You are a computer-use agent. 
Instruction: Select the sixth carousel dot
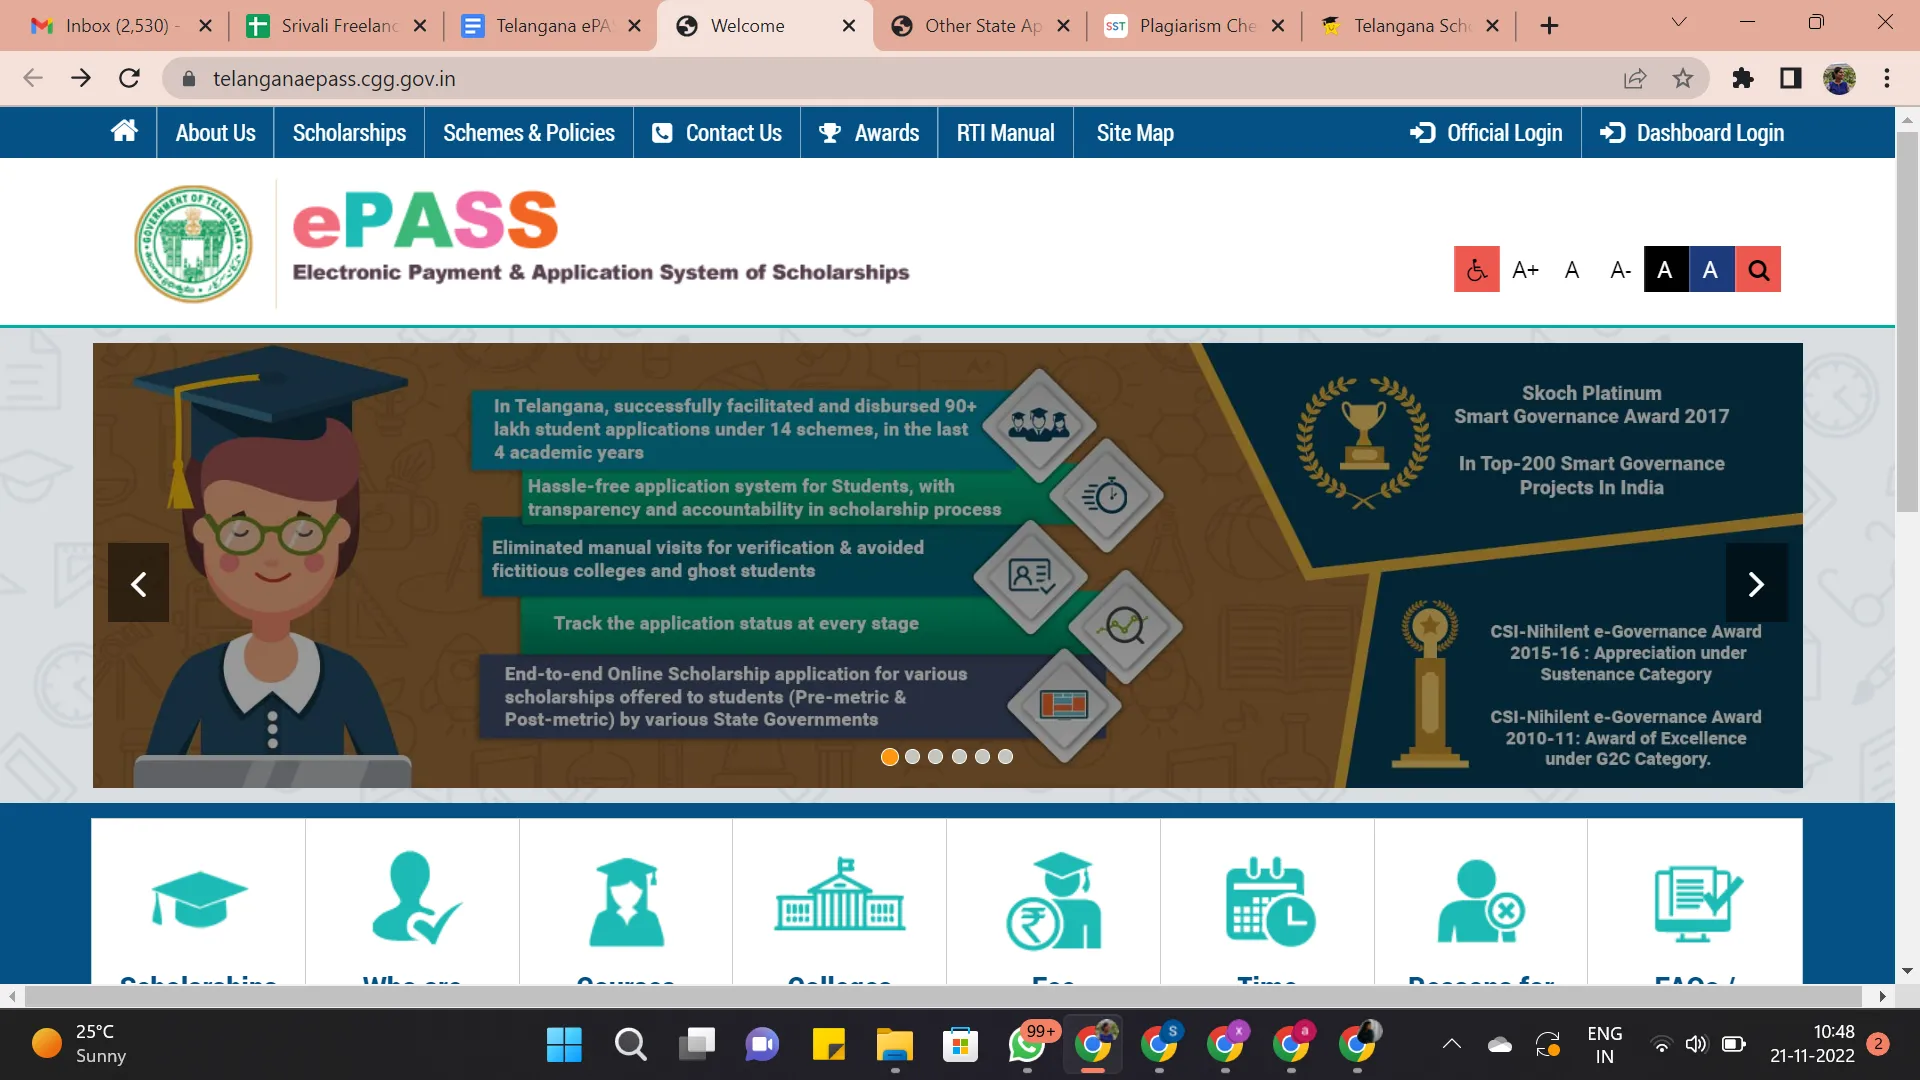coord(1005,757)
